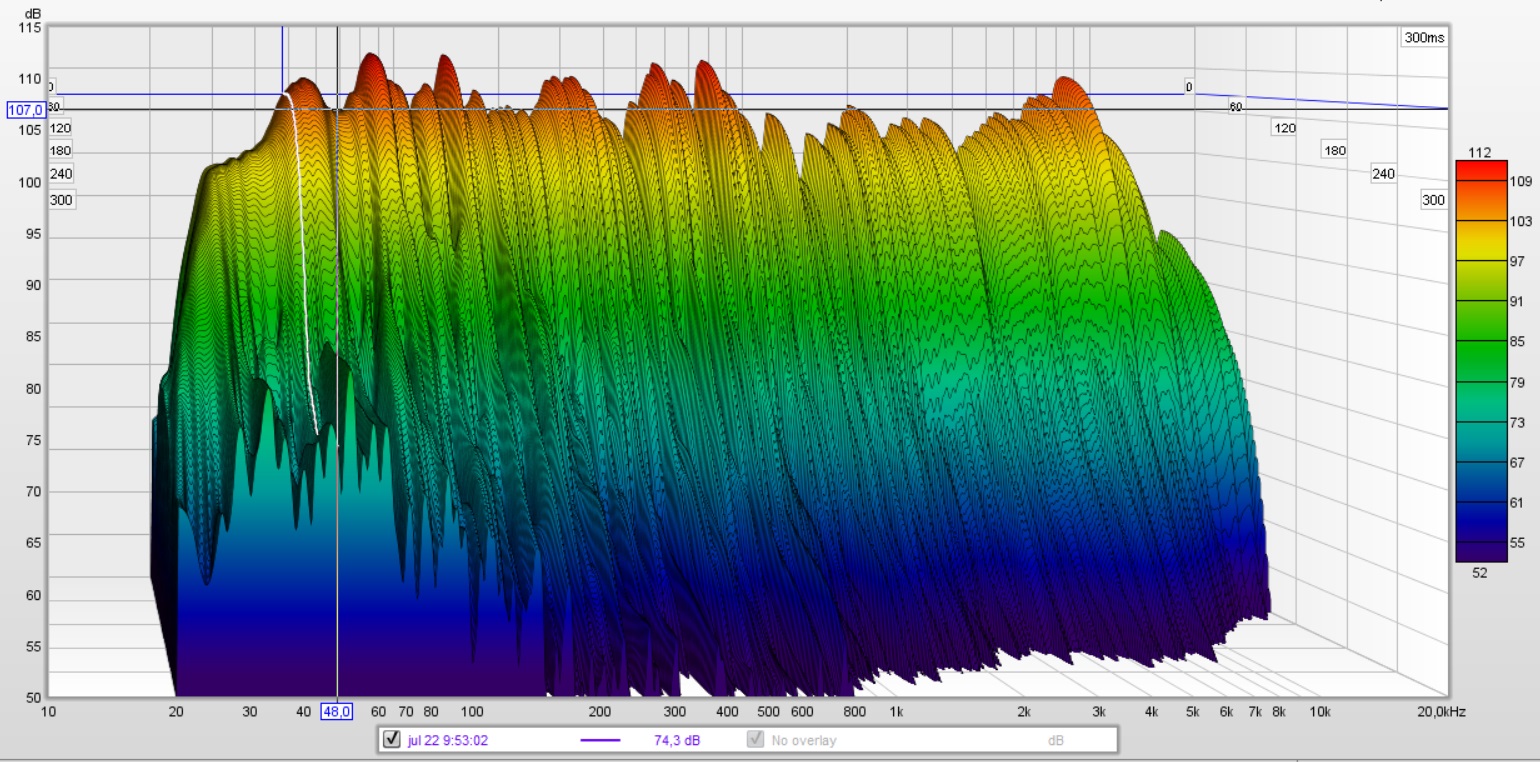Click the purple trace line sample in legend
Screen dimensions: 1540x762
(600, 741)
